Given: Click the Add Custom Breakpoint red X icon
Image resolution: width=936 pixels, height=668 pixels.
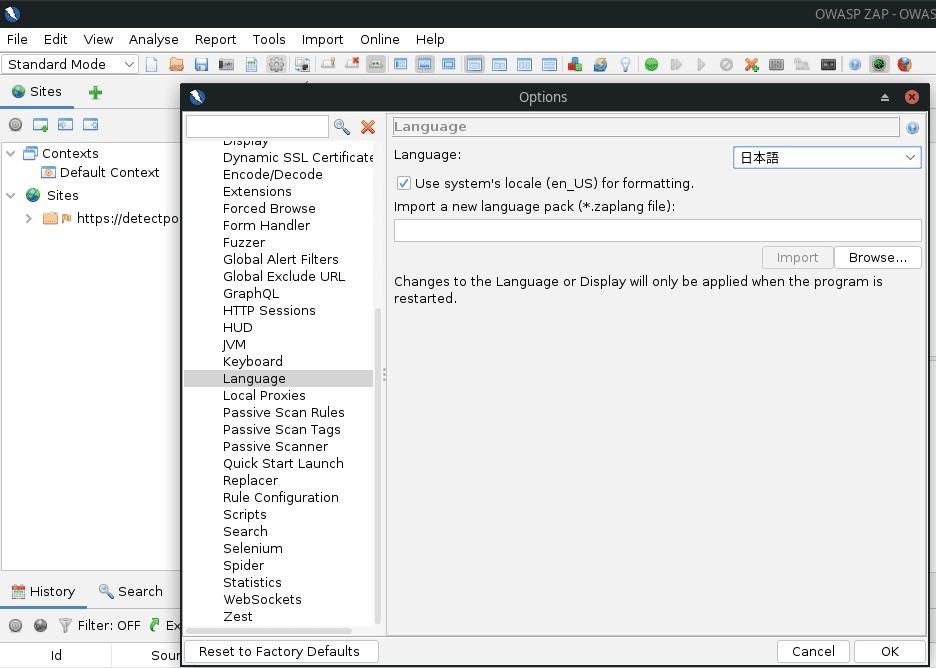Looking at the screenshot, I should 752,64.
